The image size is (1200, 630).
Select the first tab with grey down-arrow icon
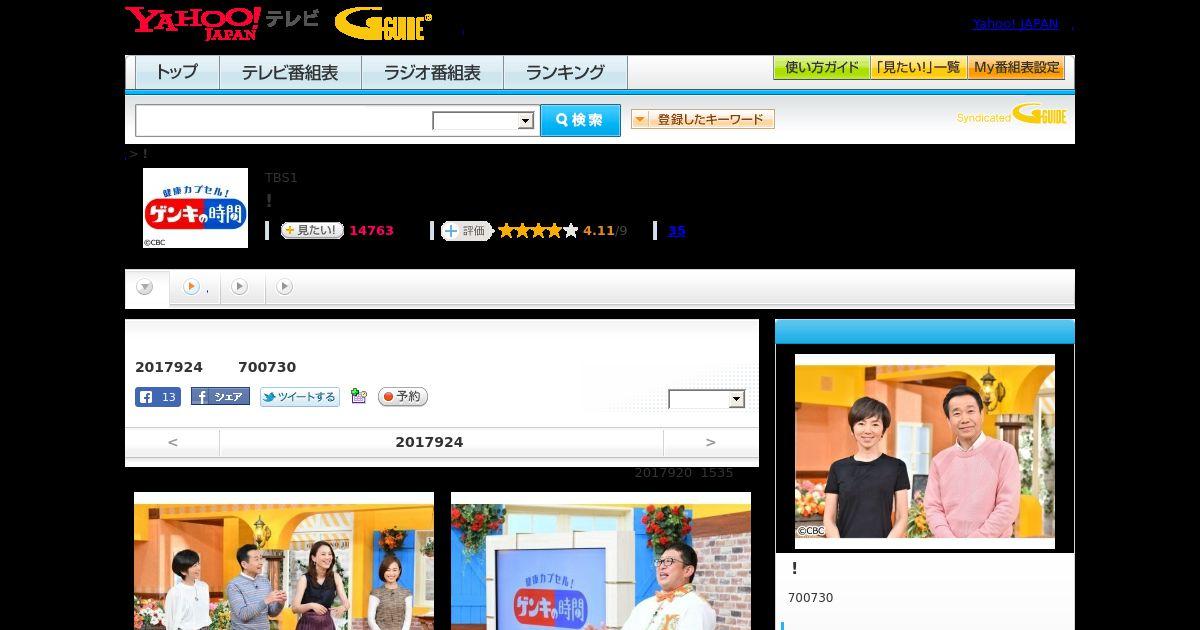coord(145,287)
